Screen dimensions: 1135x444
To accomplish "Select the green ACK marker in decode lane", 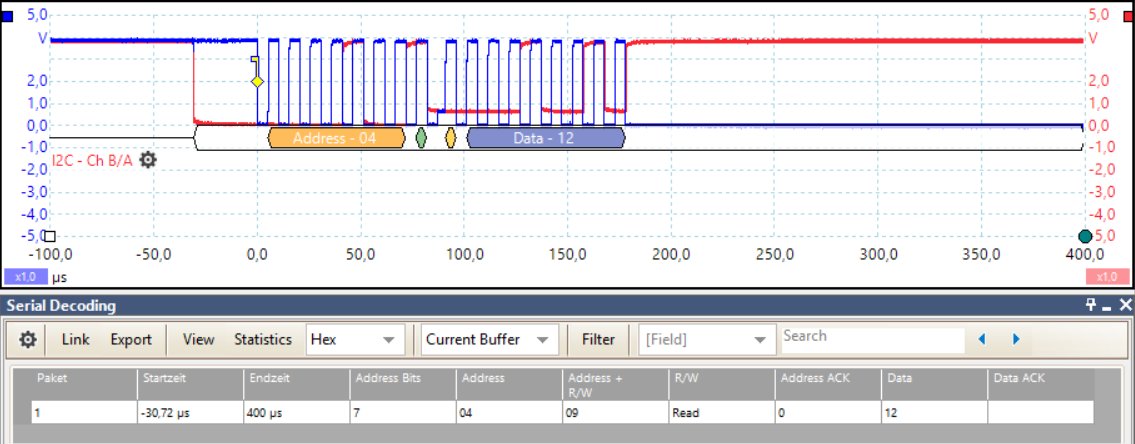I will [x=421, y=137].
